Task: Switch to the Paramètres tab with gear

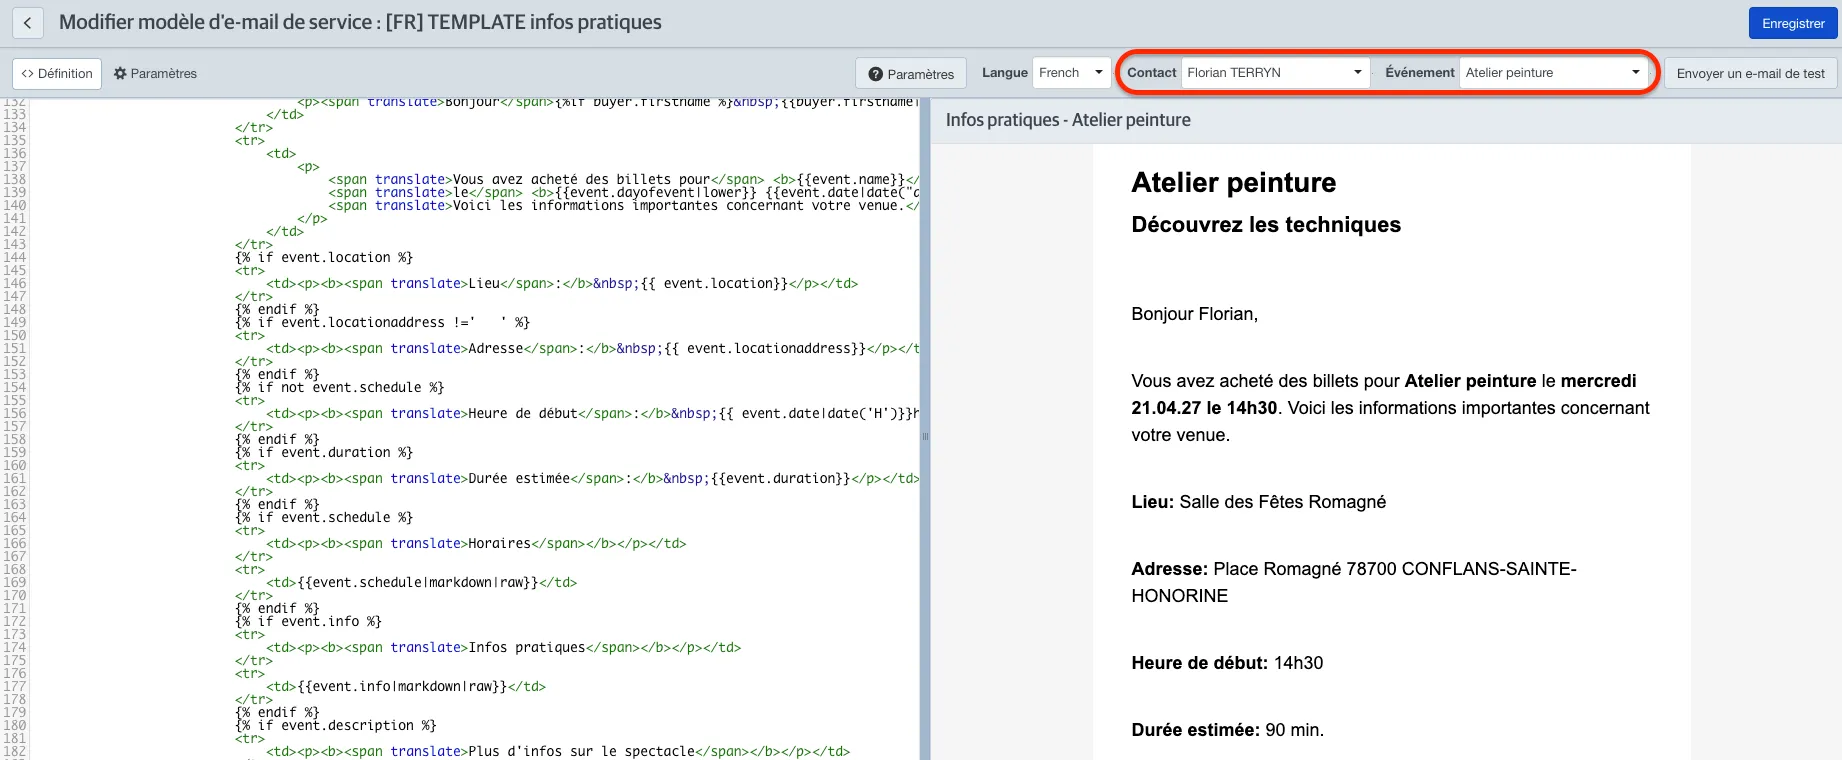Action: pyautogui.click(x=155, y=73)
